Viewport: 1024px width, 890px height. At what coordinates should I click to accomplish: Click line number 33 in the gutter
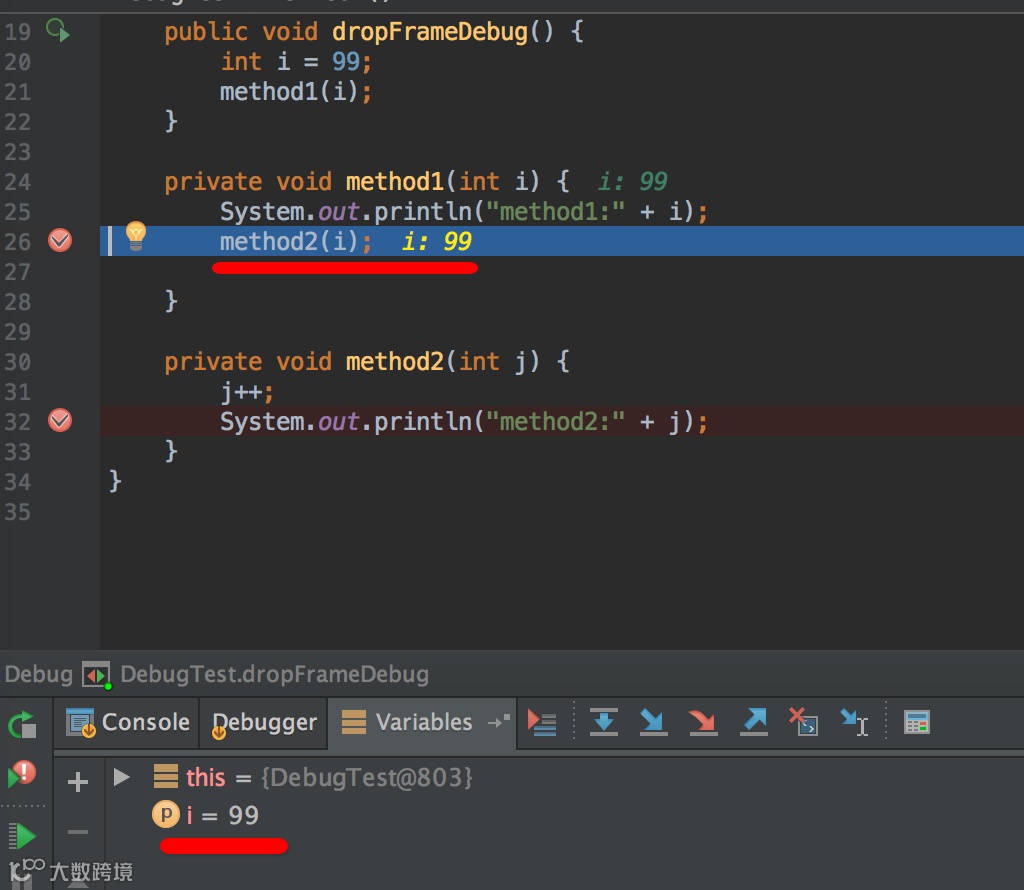click(x=18, y=452)
